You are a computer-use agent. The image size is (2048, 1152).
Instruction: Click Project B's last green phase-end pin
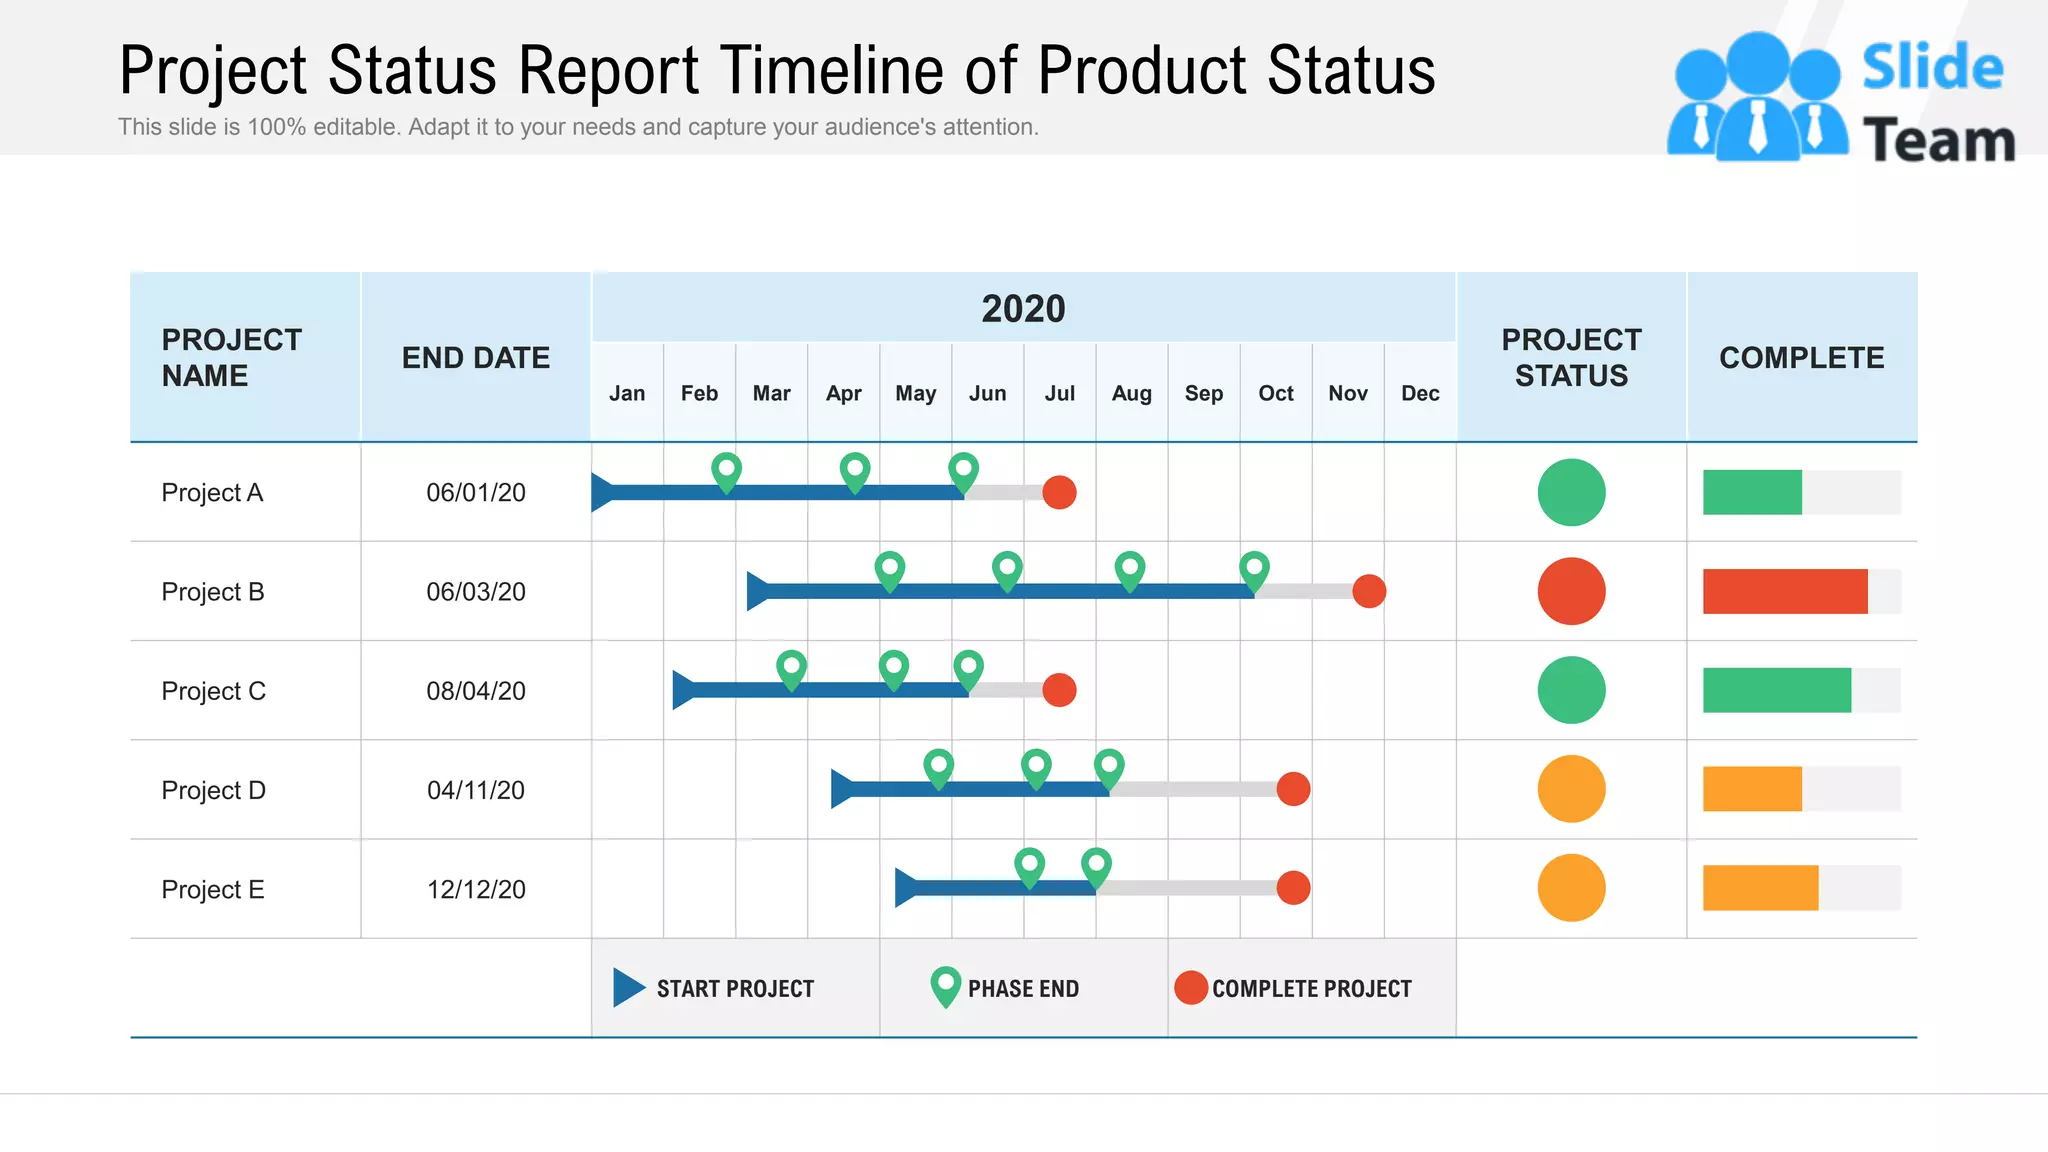point(1254,570)
